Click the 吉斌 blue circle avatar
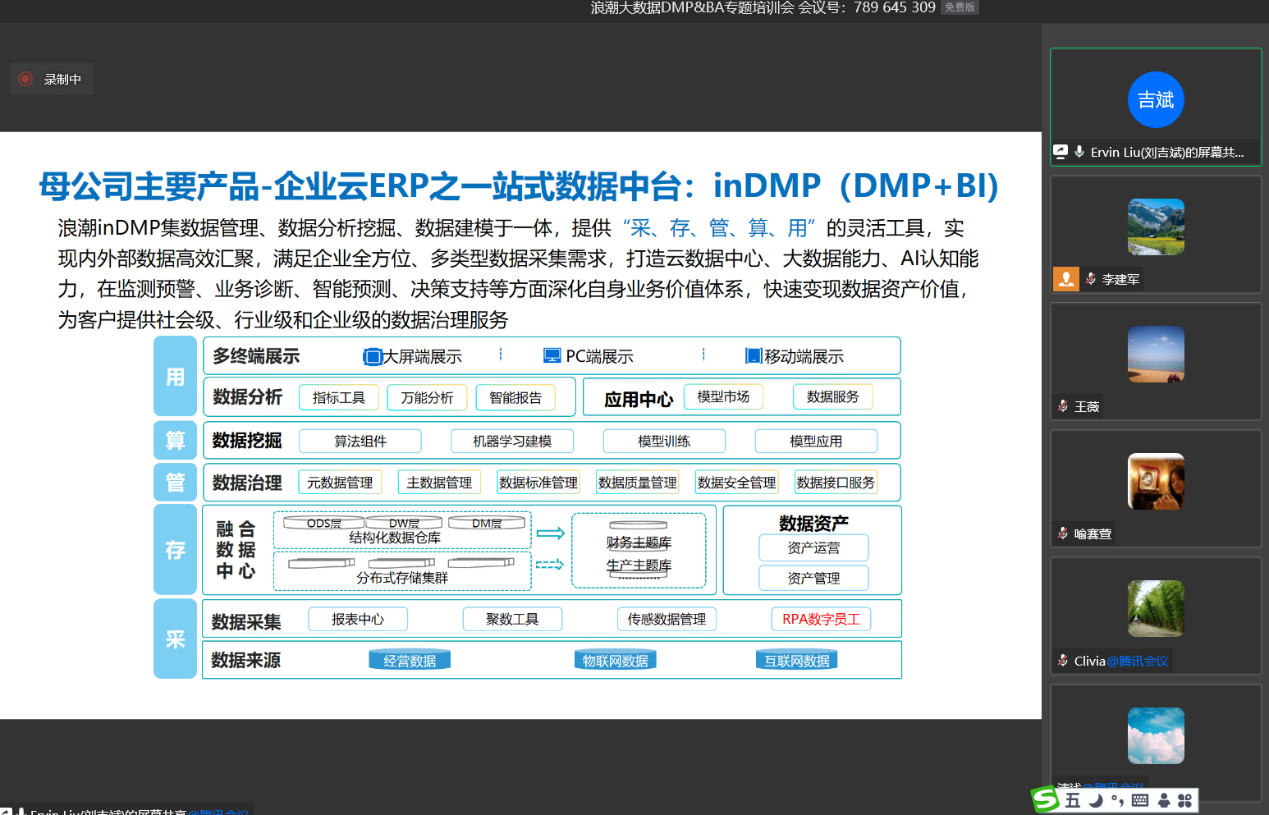The width and height of the screenshot is (1269, 815). point(1155,100)
